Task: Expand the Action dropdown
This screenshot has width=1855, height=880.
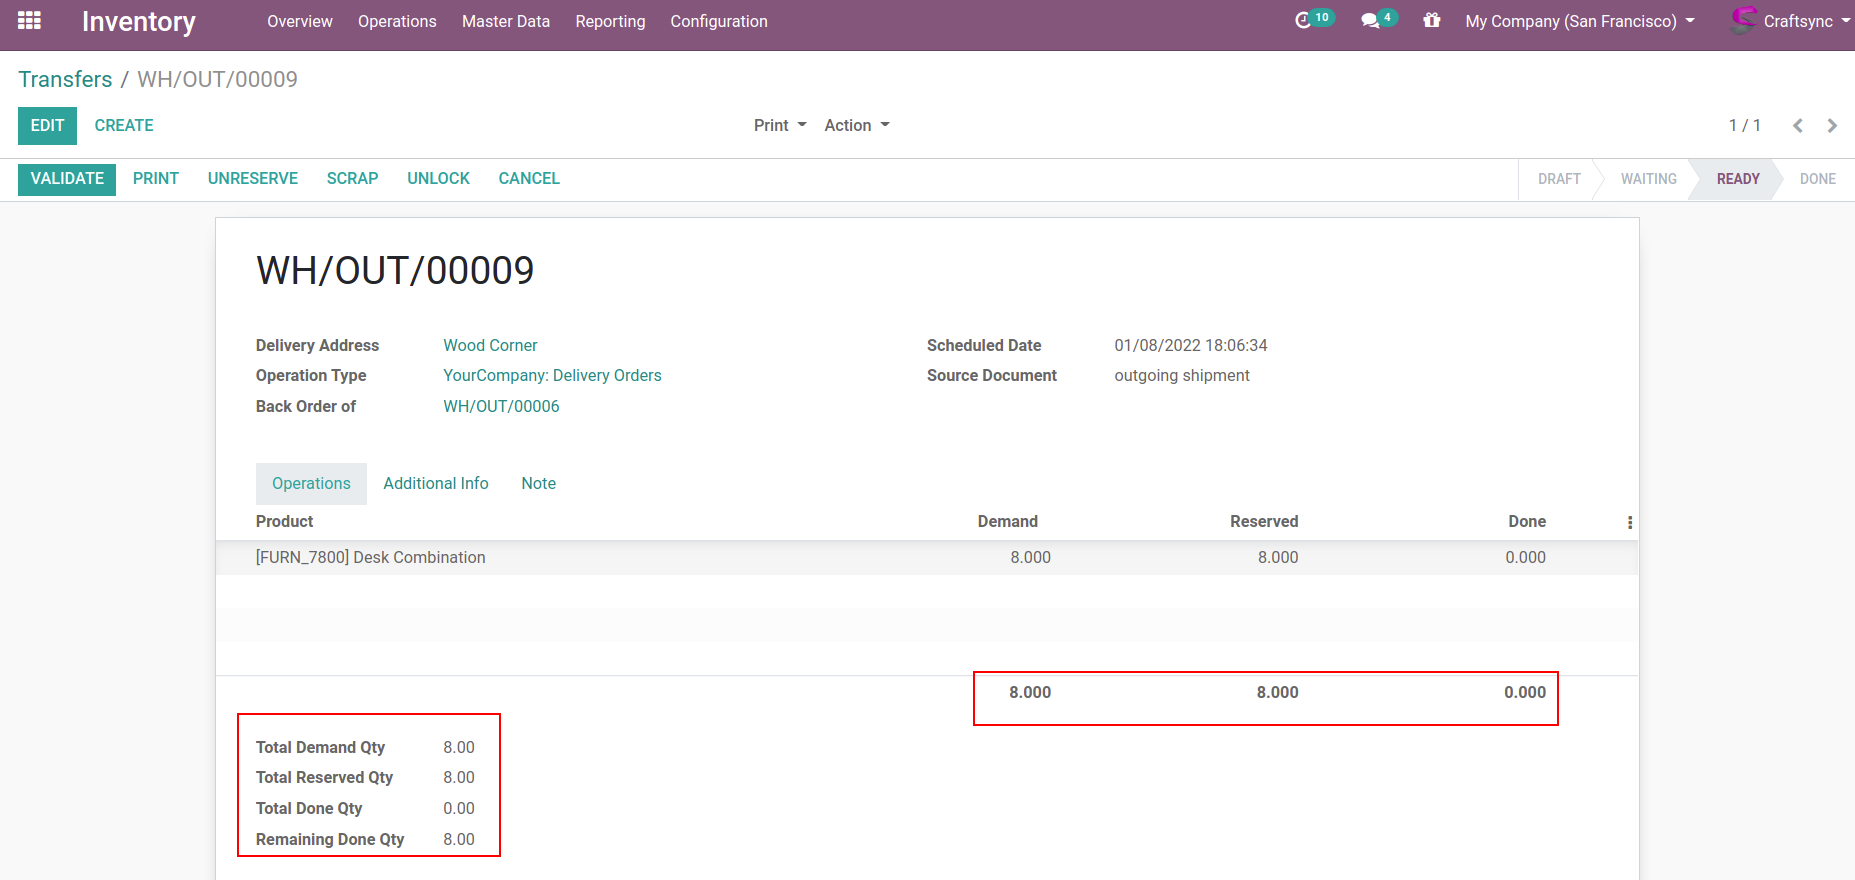Action: coord(856,126)
